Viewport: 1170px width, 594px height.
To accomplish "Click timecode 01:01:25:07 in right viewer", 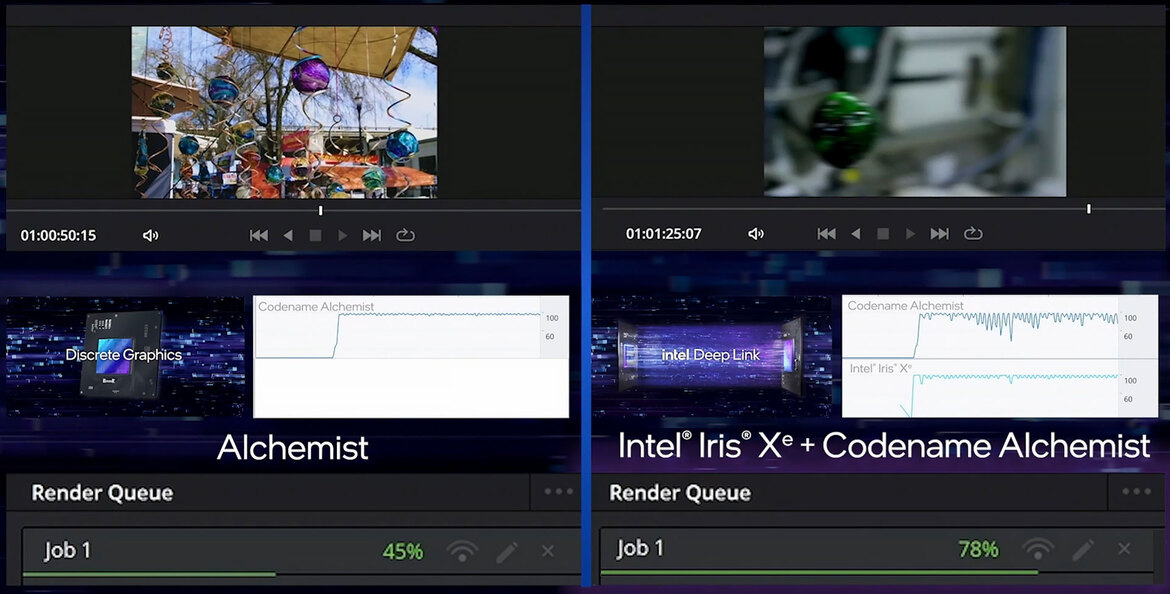I will 663,234.
